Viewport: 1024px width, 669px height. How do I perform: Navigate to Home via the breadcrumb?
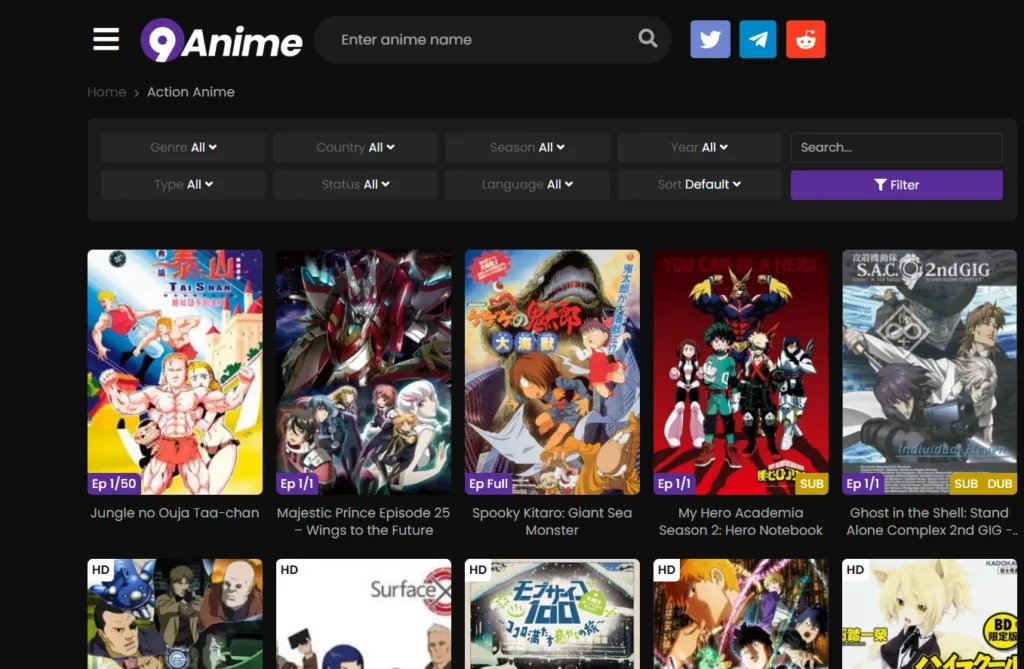[106, 92]
